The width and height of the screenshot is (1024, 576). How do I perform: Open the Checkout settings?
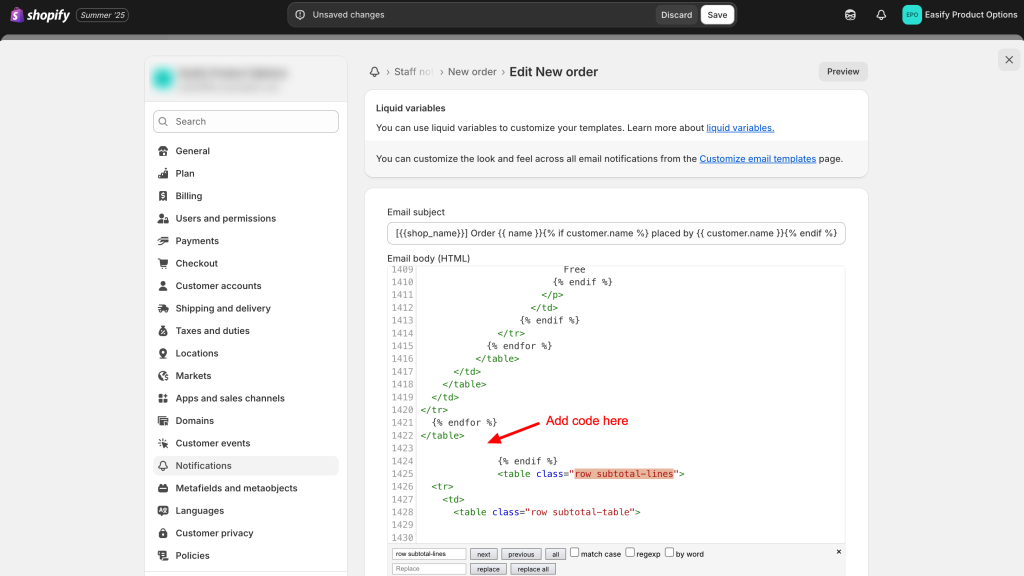coord(246,264)
